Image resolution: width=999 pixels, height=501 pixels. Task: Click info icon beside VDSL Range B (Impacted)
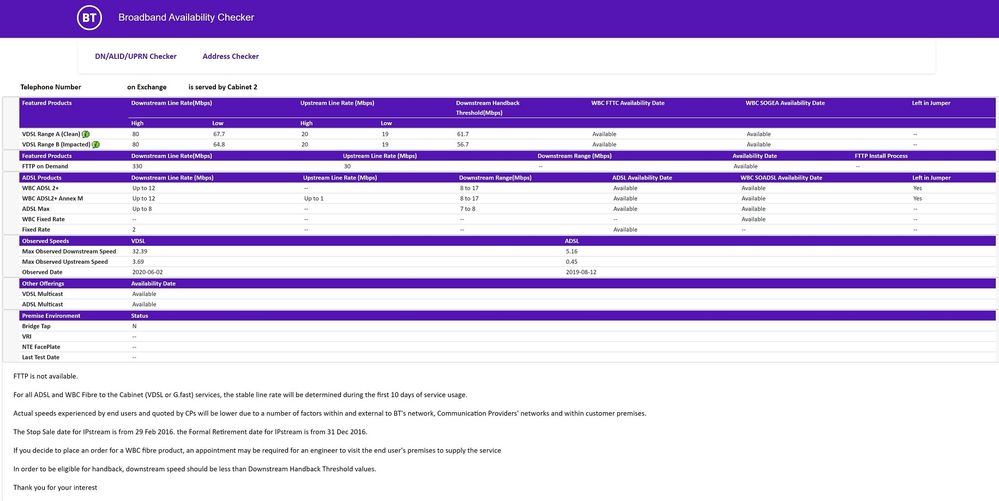(96, 145)
